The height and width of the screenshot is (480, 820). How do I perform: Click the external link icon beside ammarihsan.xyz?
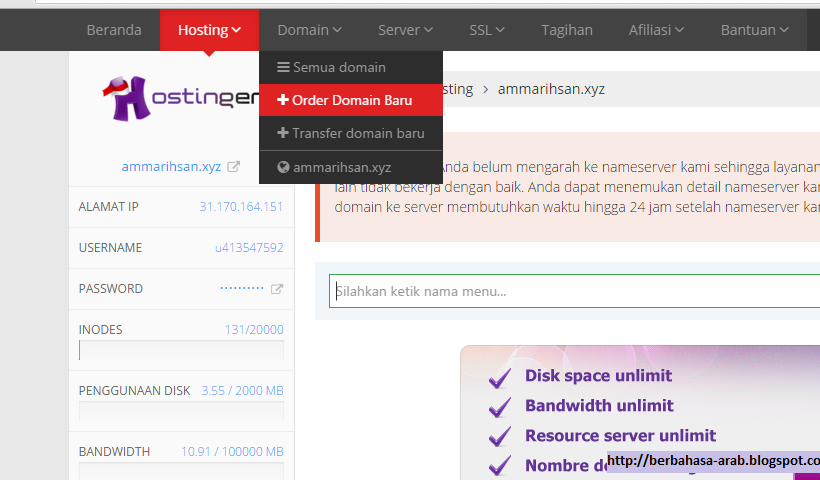(234, 167)
